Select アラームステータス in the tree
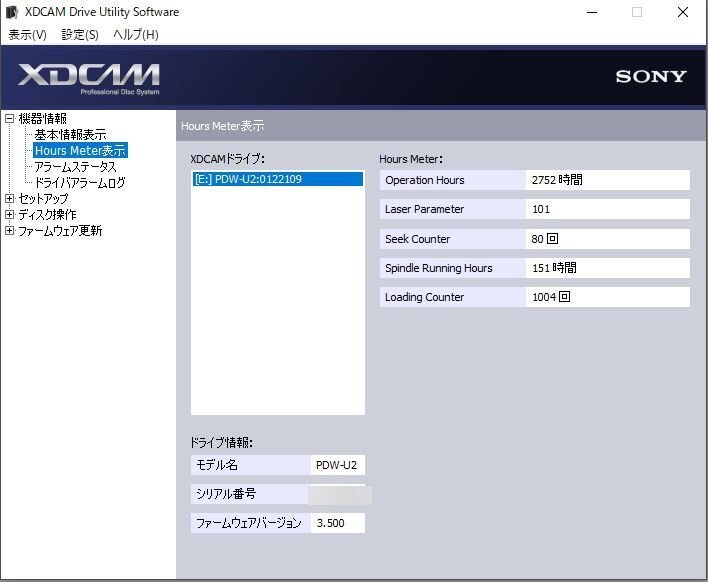This screenshot has height=582, width=708. pos(75,167)
